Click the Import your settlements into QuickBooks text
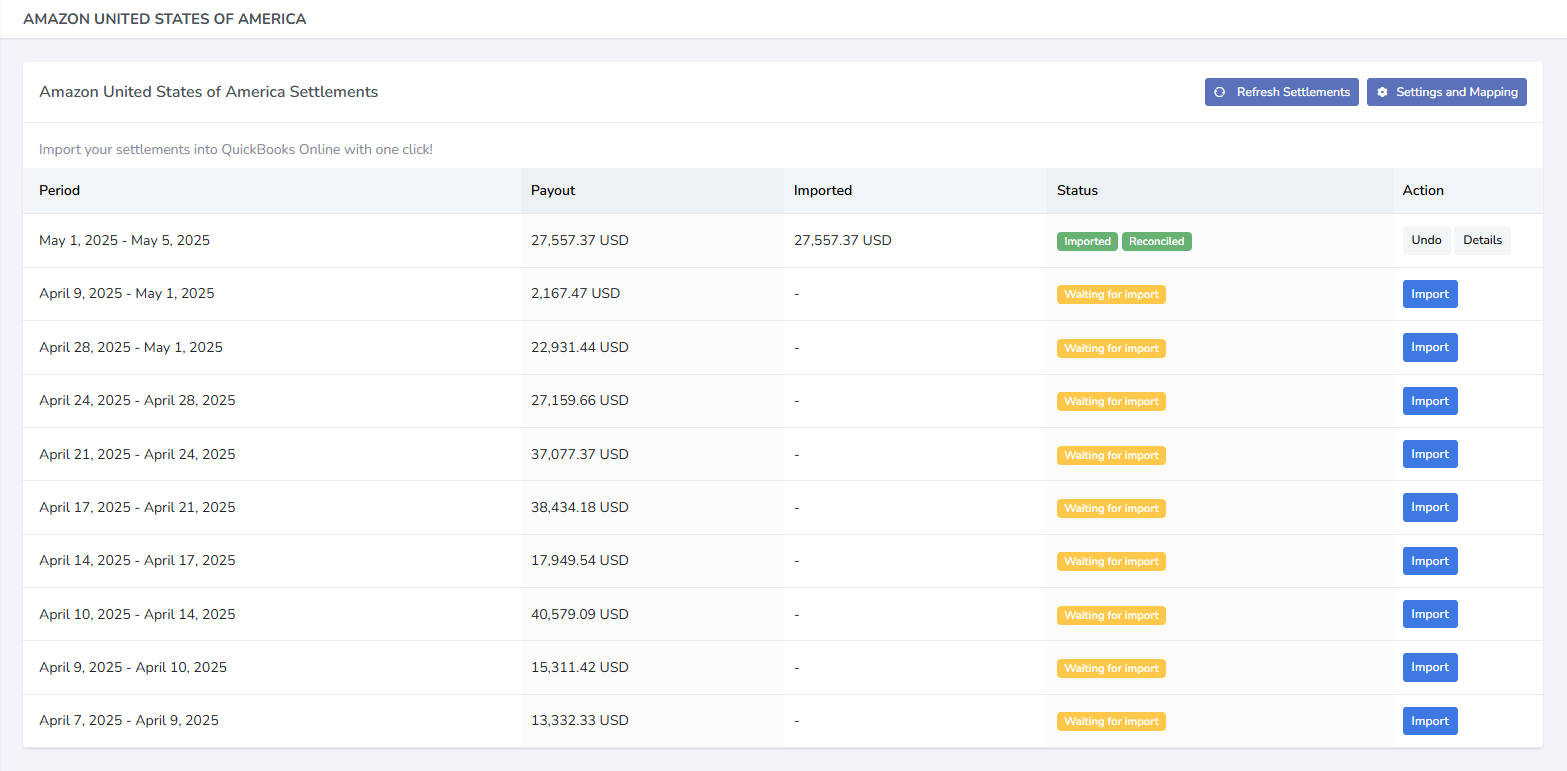Image resolution: width=1567 pixels, height=771 pixels. 236,150
